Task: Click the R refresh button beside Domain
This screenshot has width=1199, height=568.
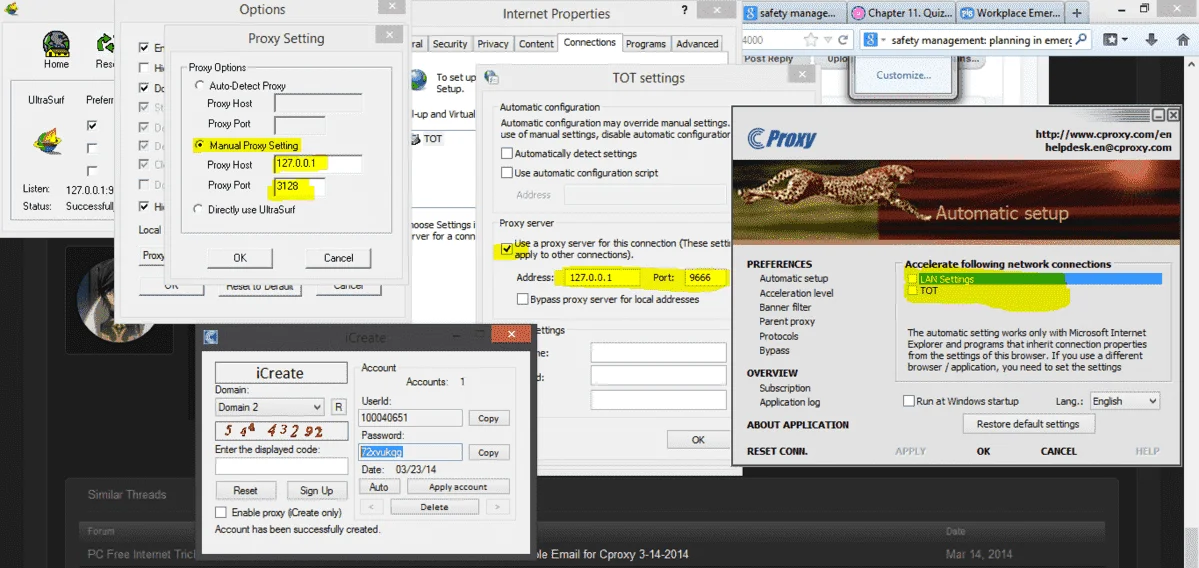Action: pyautogui.click(x=339, y=407)
